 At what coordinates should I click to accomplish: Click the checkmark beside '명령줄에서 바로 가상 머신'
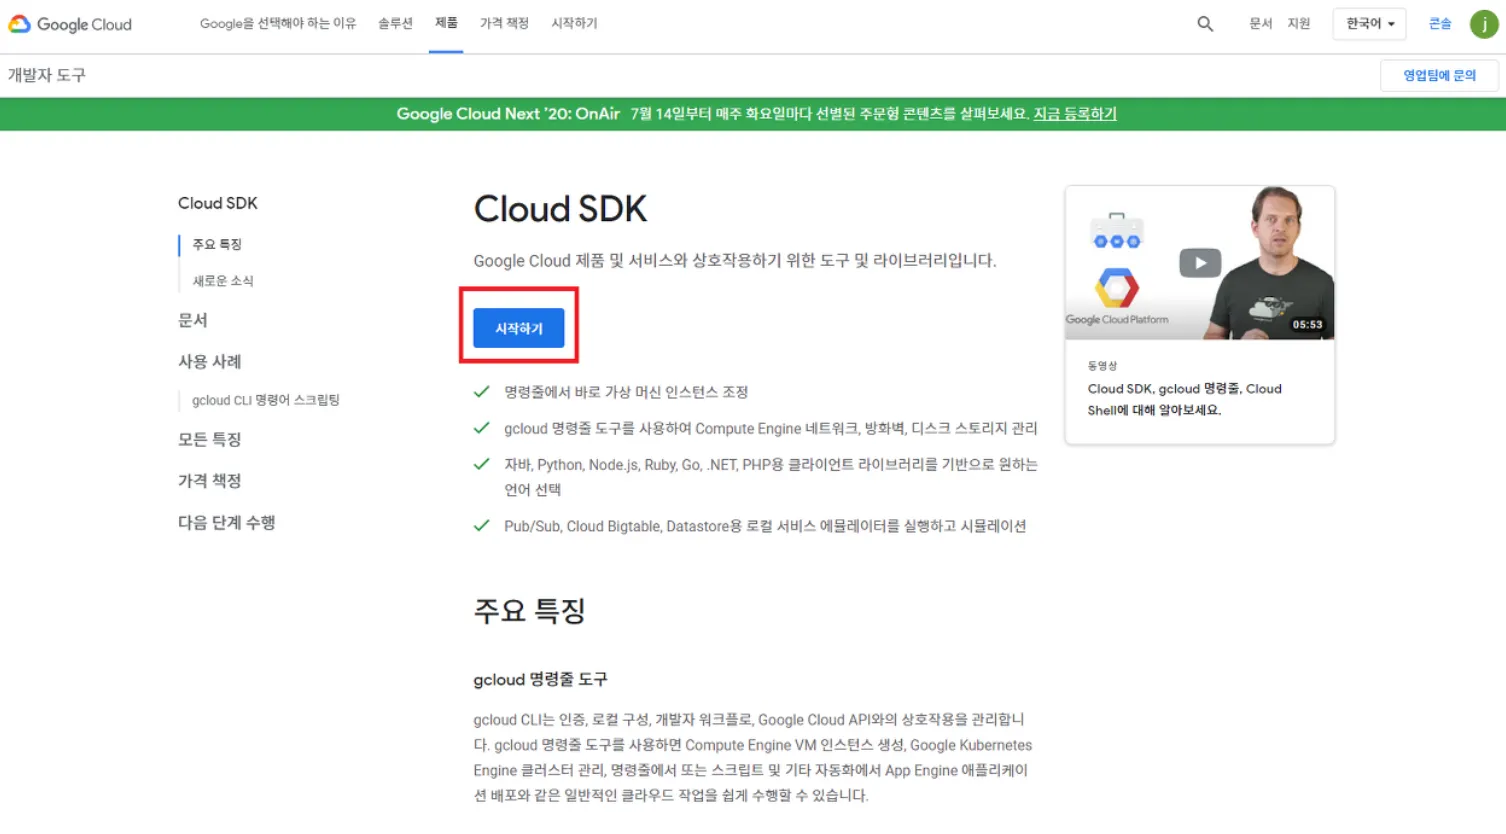482,392
